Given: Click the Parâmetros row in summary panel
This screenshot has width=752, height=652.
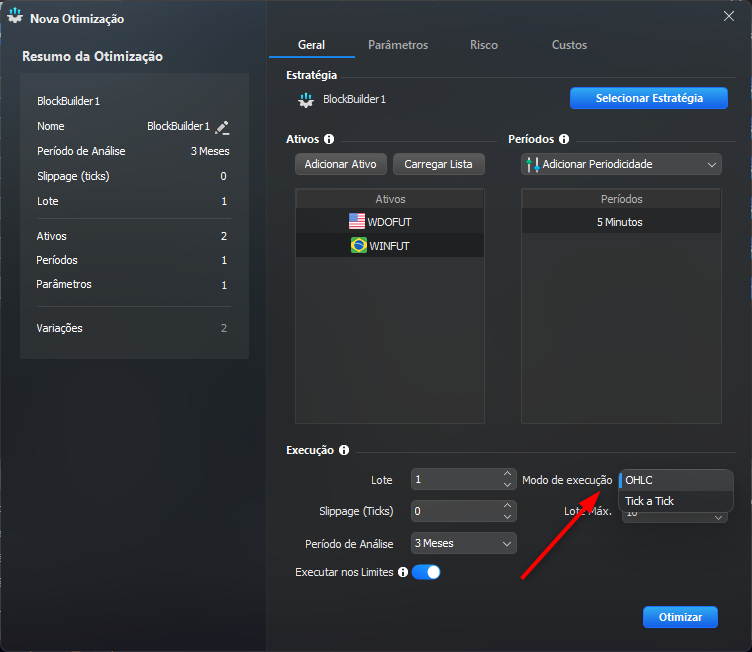Looking at the screenshot, I should coord(132,285).
